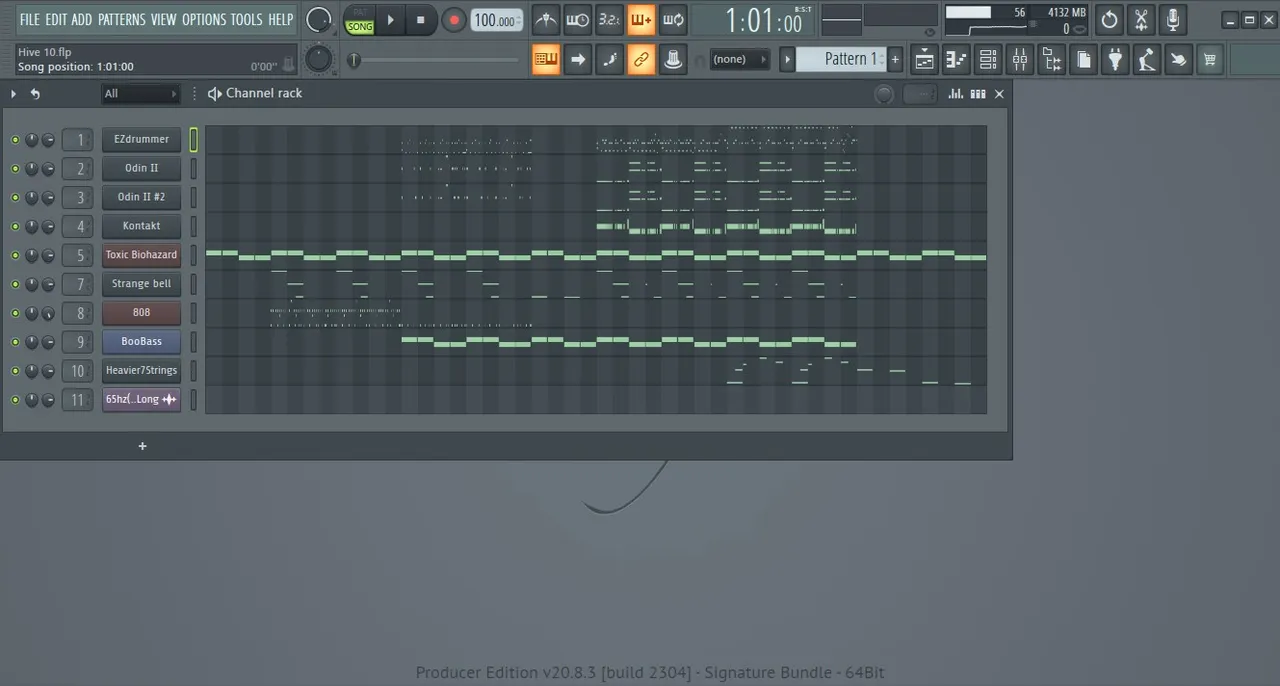
Task: Click the tempo 100.000 field
Action: tap(497, 20)
